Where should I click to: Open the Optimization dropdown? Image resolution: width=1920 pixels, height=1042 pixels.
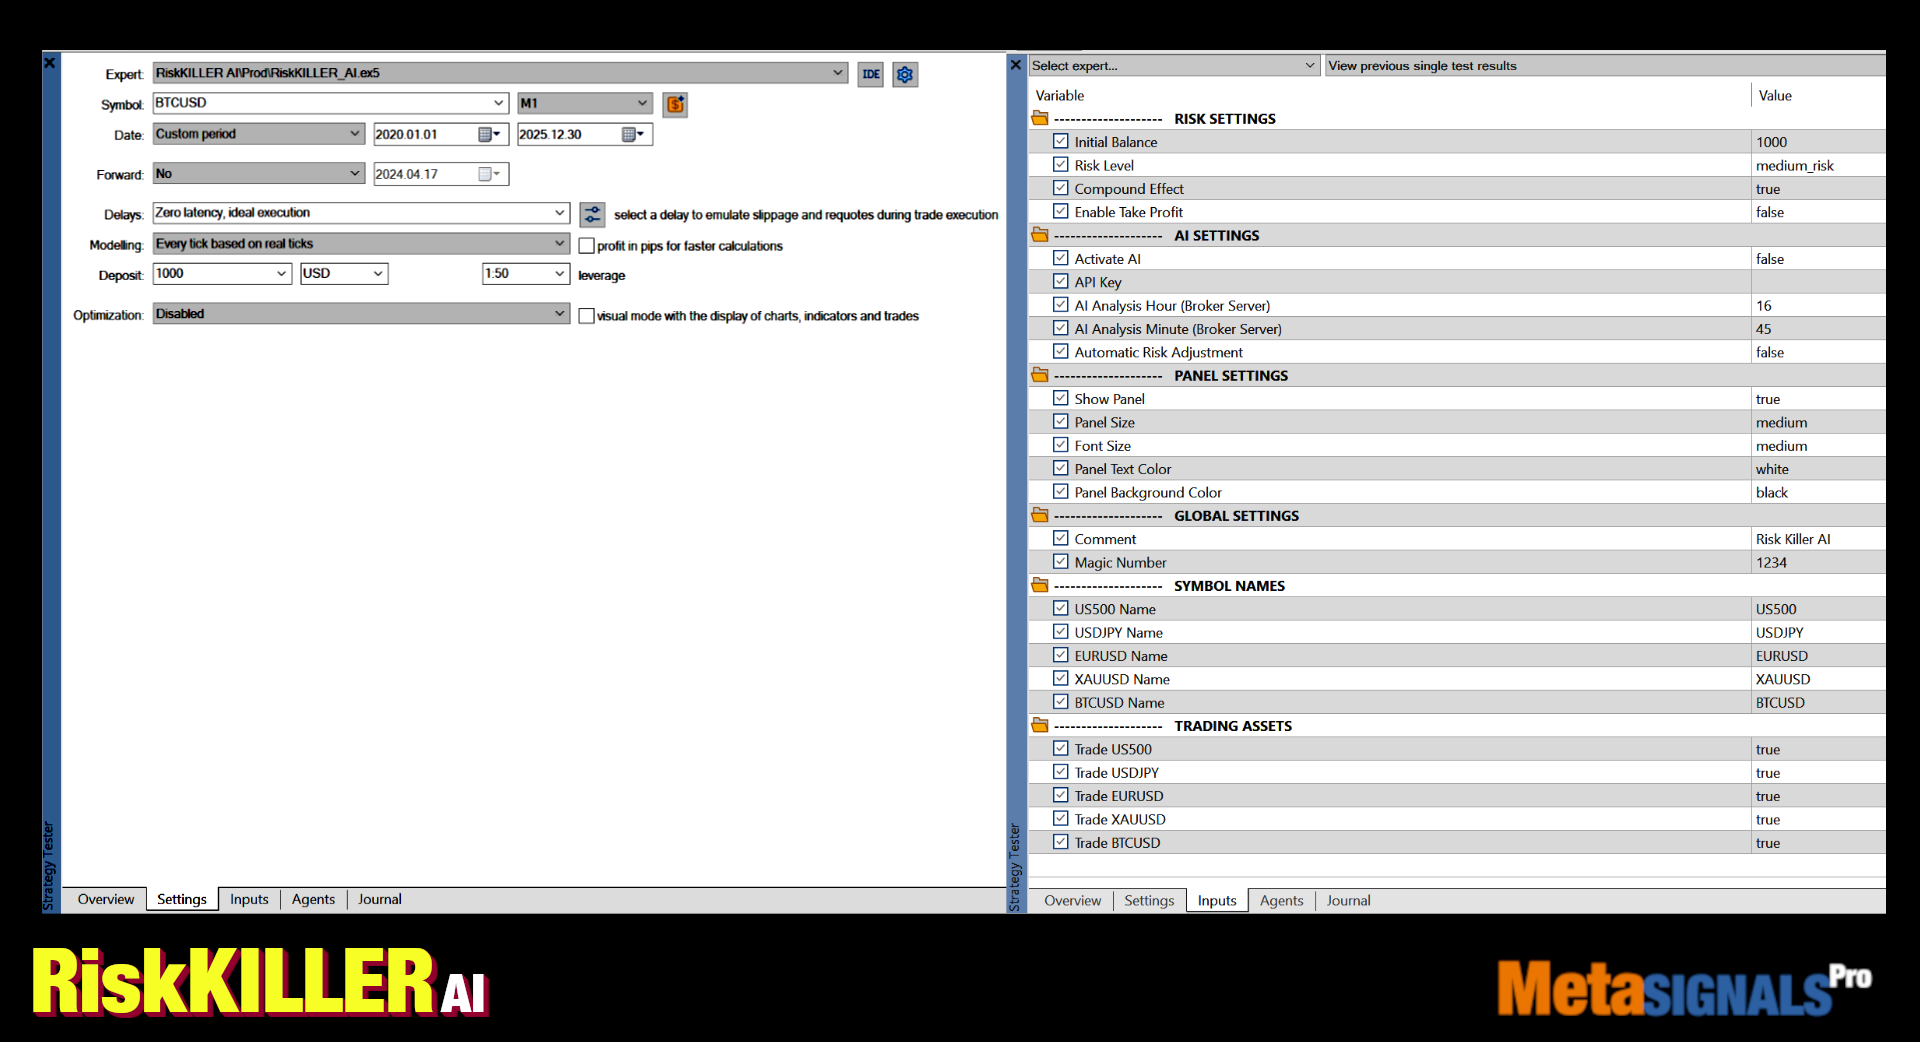[559, 313]
